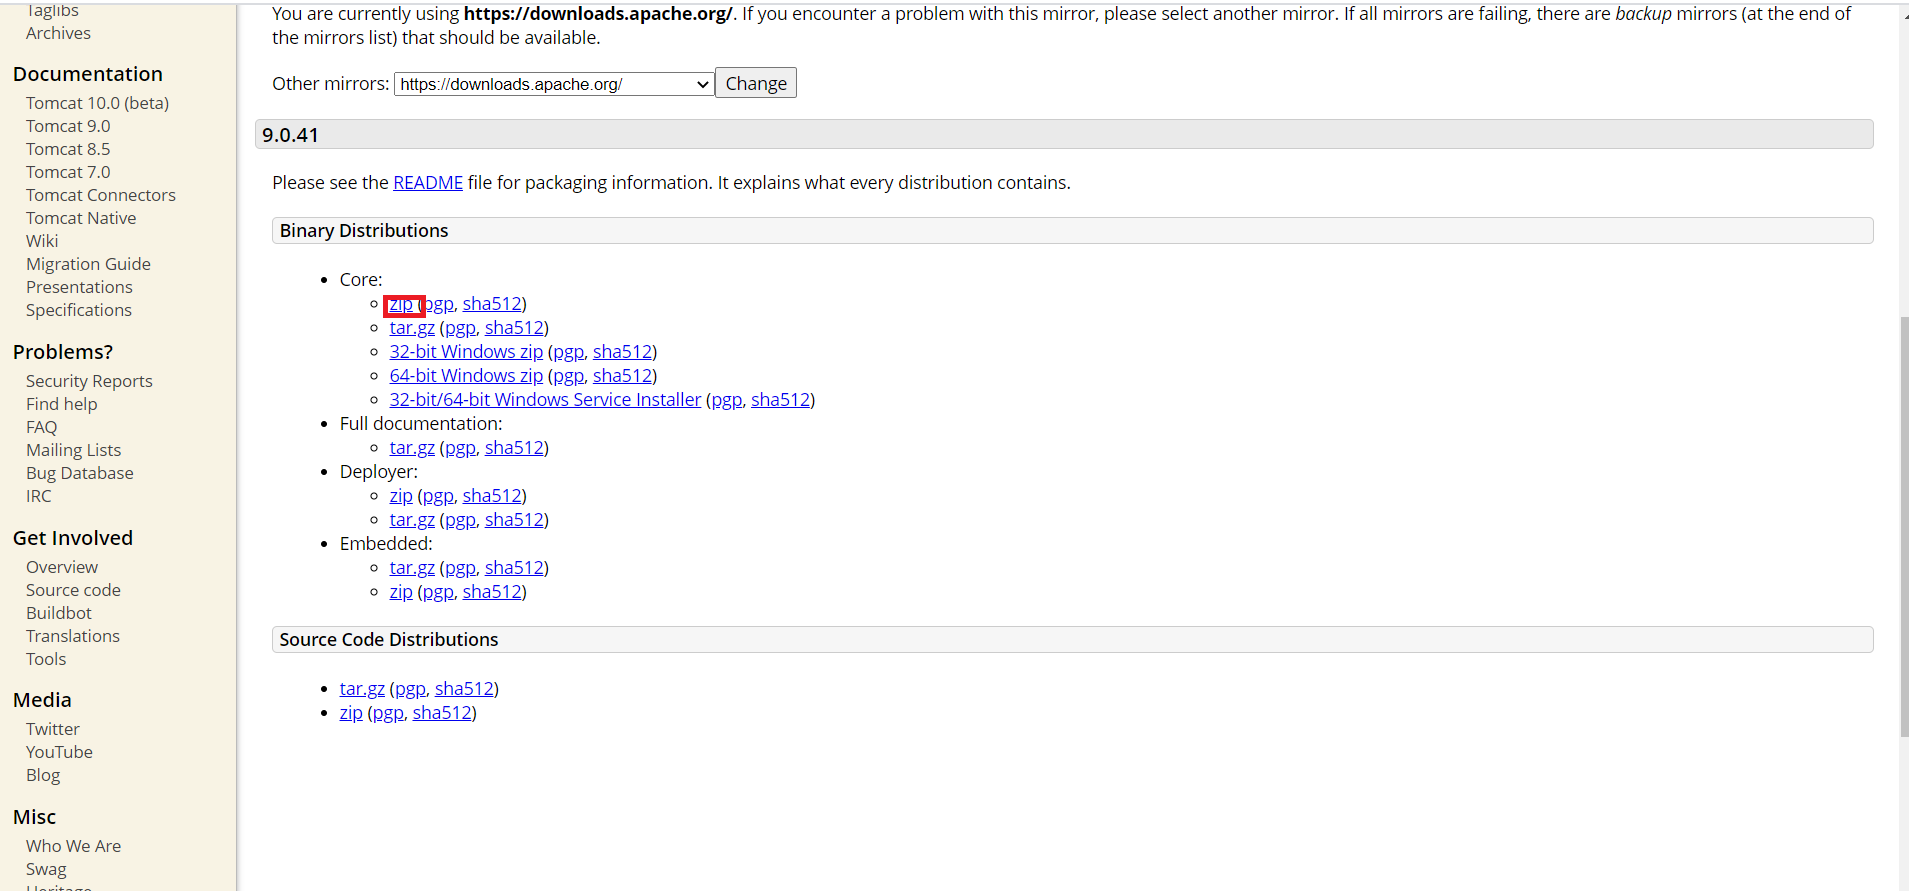Open the FAQ sidebar link
This screenshot has height=891, width=1909.
[42, 427]
